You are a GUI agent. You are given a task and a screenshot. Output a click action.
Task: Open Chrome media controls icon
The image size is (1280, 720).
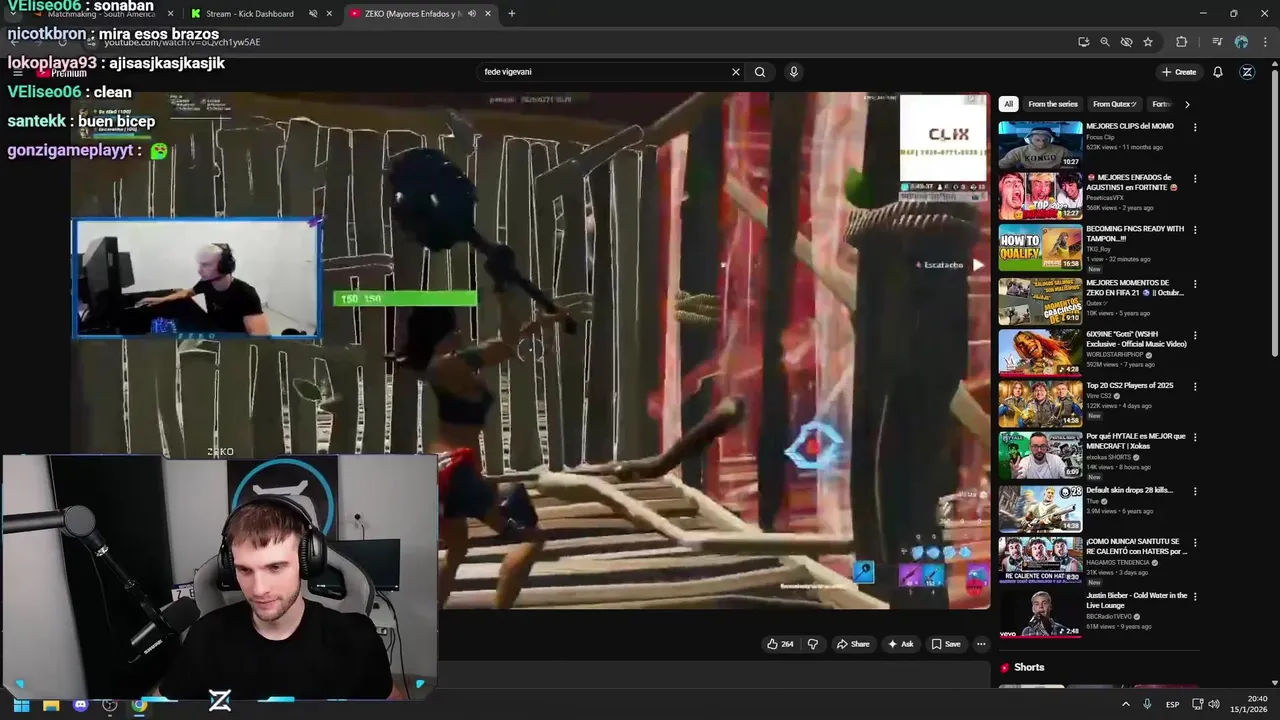(x=1217, y=42)
